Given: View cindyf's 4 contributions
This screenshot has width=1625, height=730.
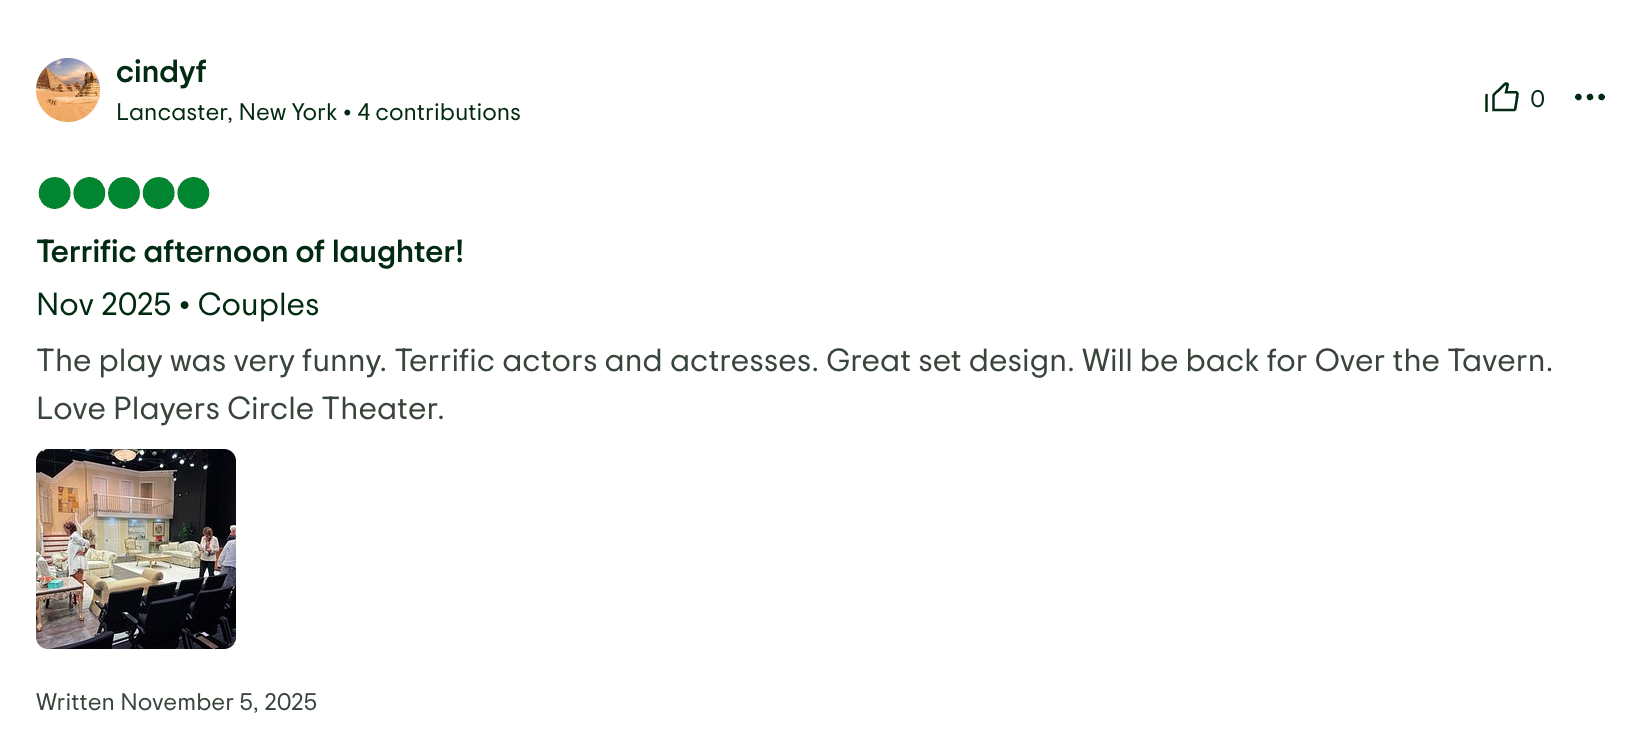Looking at the screenshot, I should click(x=438, y=112).
